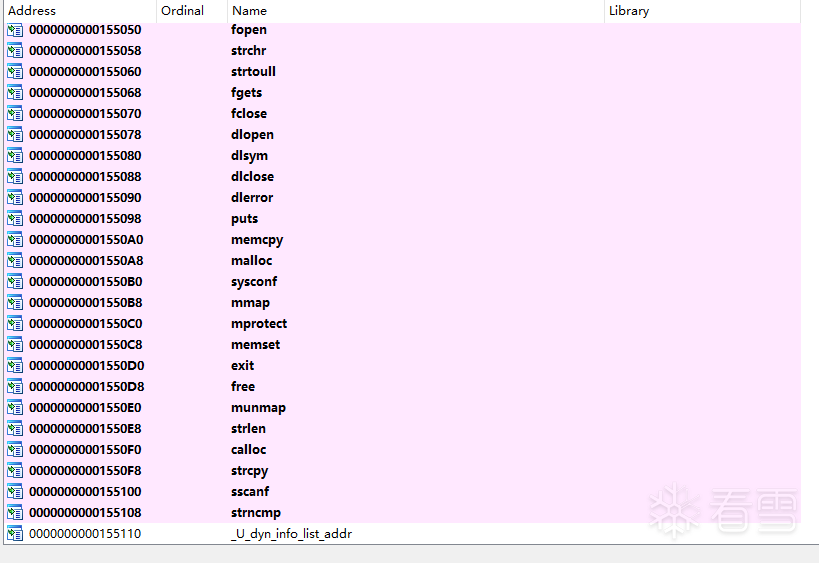Viewport: 819px width, 563px height.
Task: Select the munmap import name
Action: click(258, 408)
